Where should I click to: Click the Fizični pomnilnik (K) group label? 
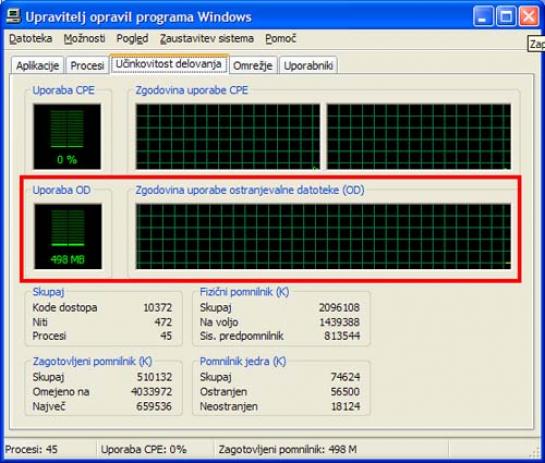point(244,292)
